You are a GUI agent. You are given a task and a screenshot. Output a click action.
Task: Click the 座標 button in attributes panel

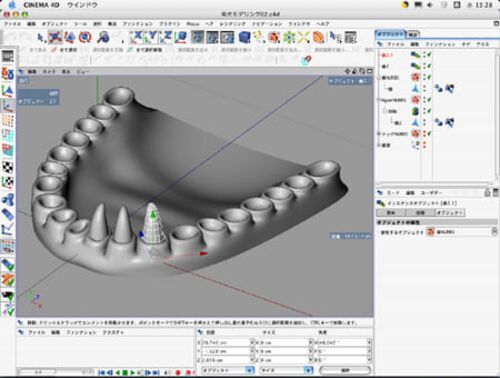point(420,212)
